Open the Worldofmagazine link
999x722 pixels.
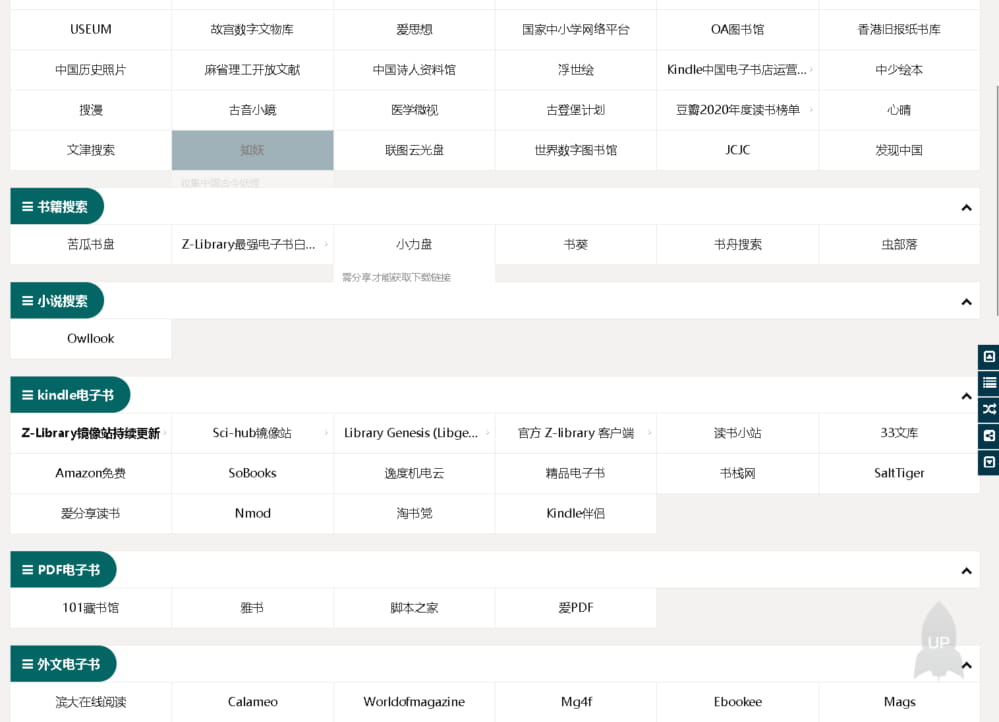414,702
